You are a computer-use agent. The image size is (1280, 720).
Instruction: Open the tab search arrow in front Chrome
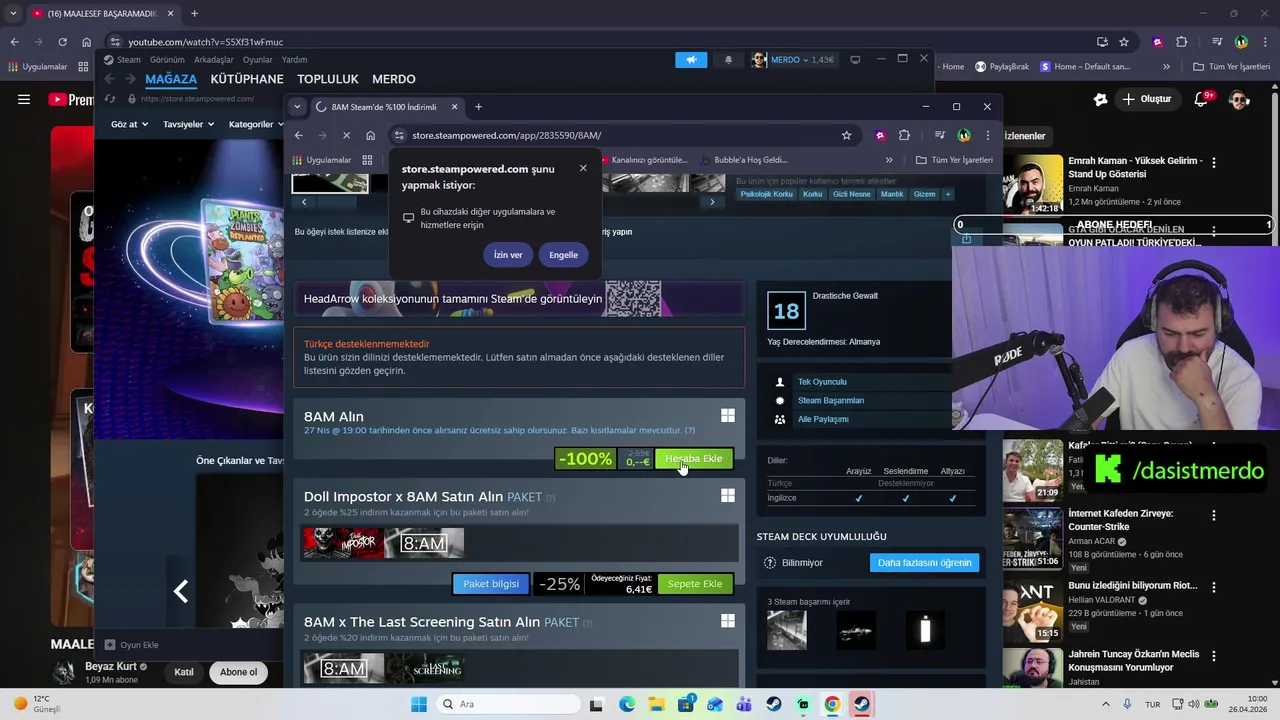point(297,107)
